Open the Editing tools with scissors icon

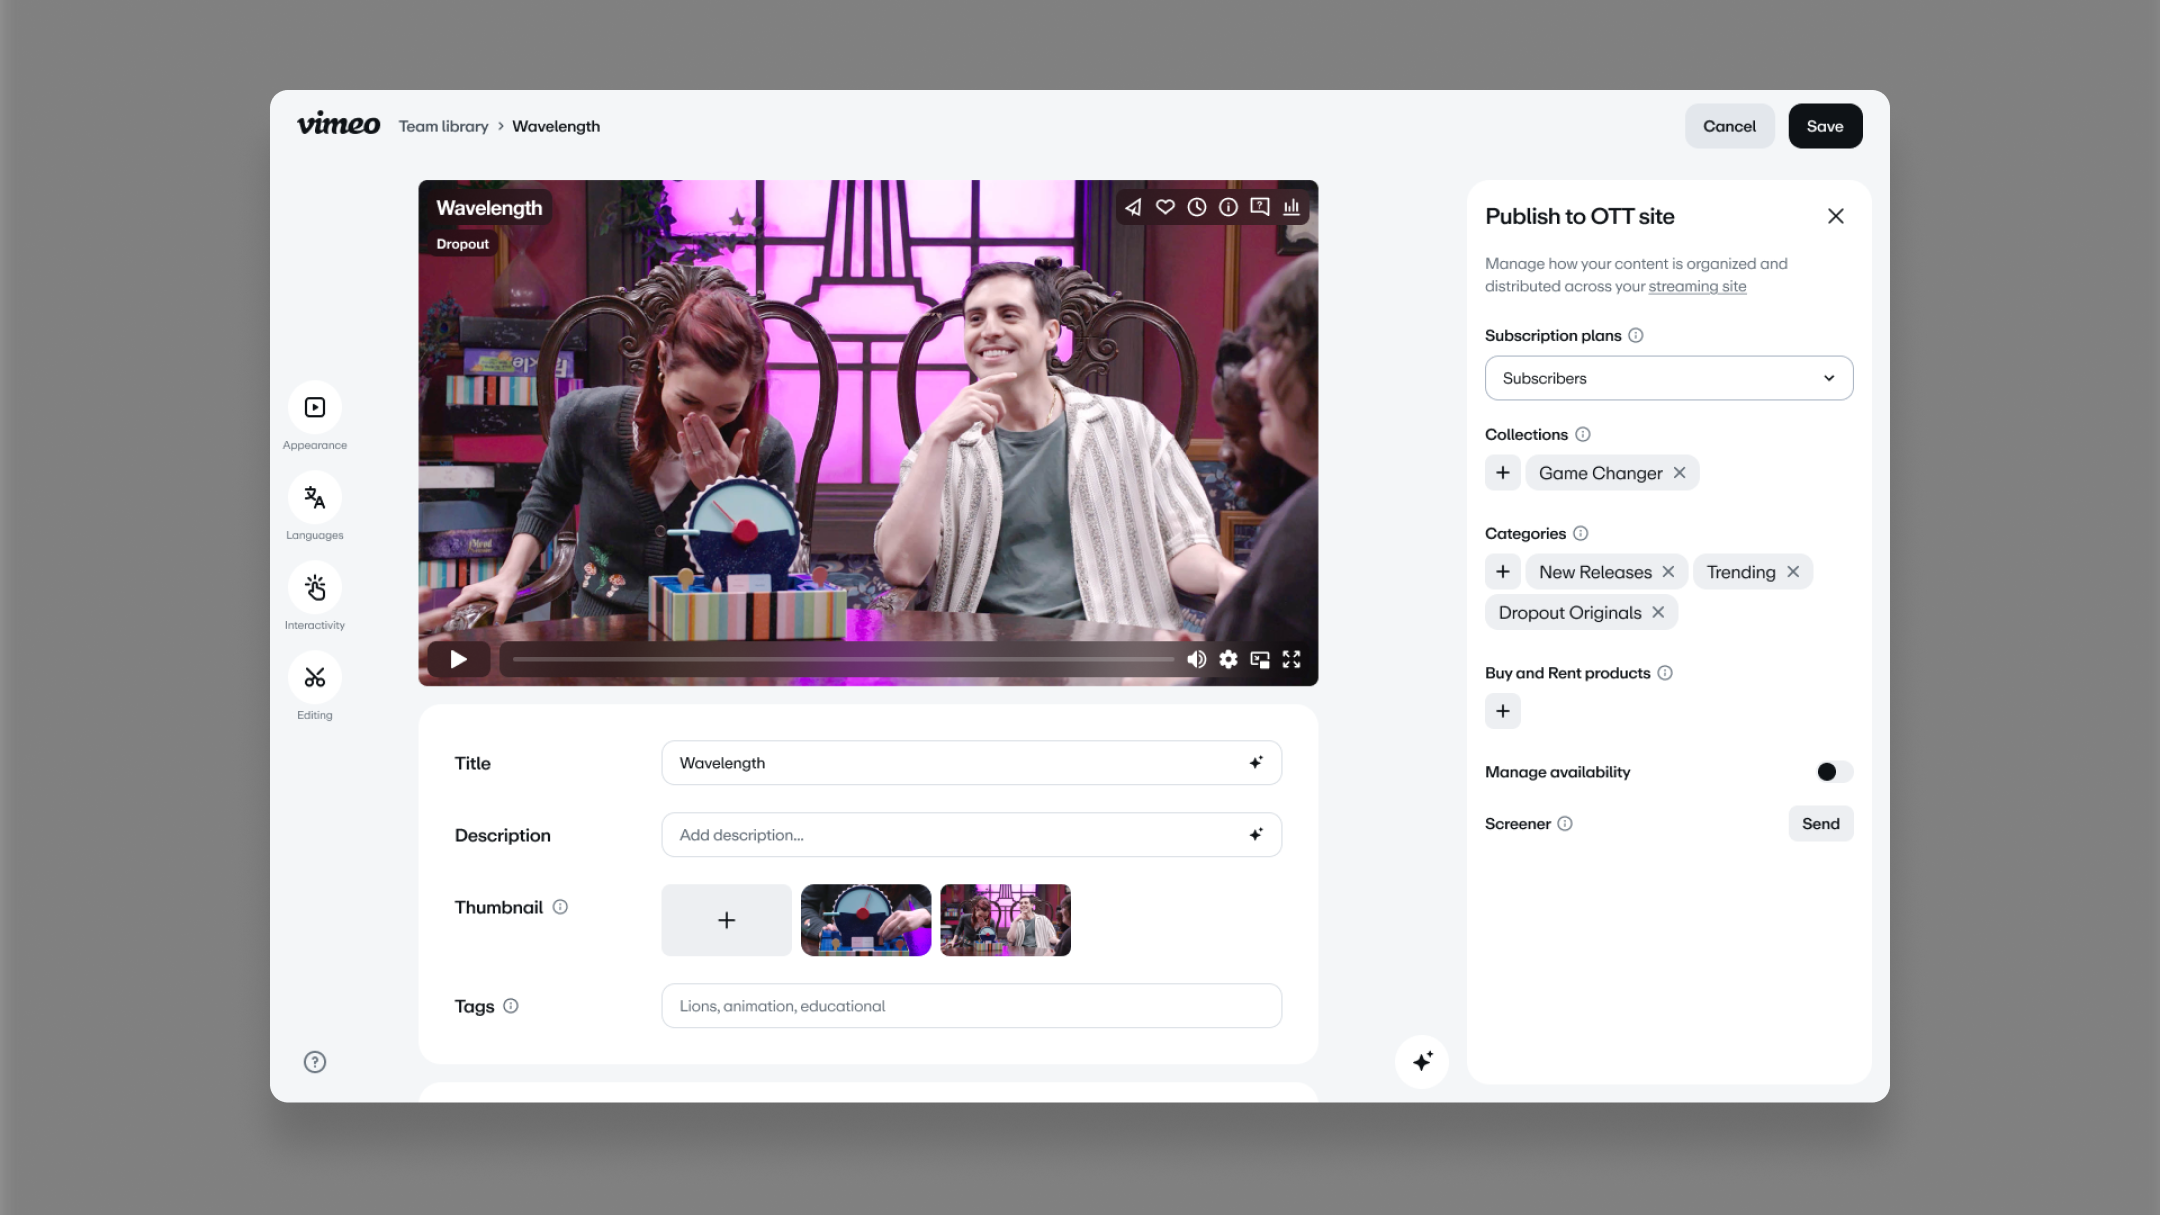coord(314,678)
